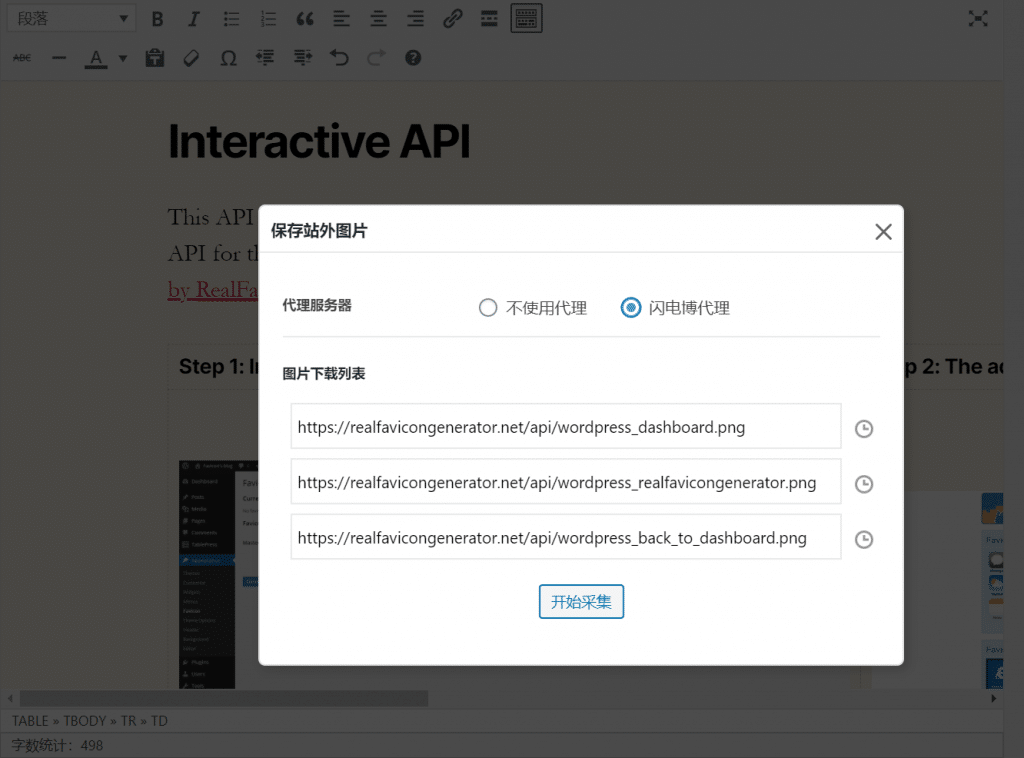Image resolution: width=1024 pixels, height=758 pixels.
Task: Enable paste as text mode
Action: tap(155, 57)
